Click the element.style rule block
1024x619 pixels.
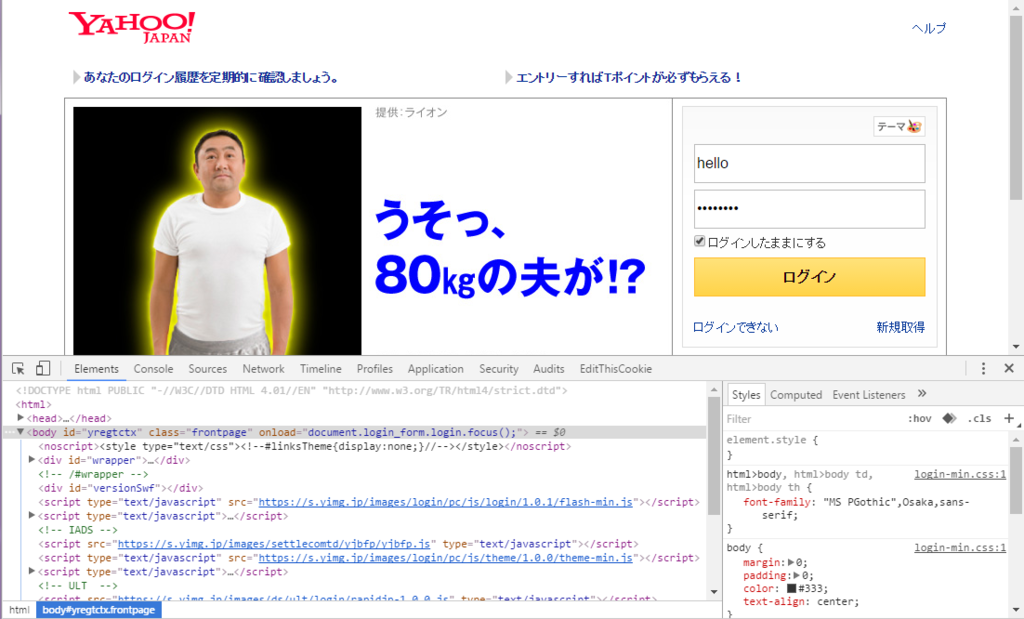(772, 447)
